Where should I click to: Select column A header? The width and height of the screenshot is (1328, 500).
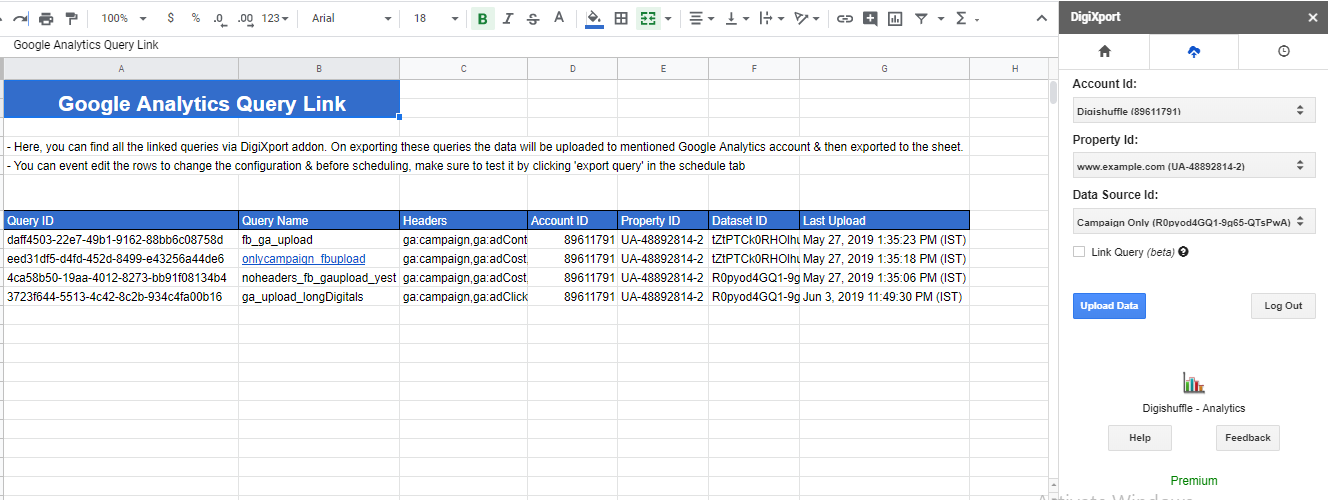[x=121, y=69]
